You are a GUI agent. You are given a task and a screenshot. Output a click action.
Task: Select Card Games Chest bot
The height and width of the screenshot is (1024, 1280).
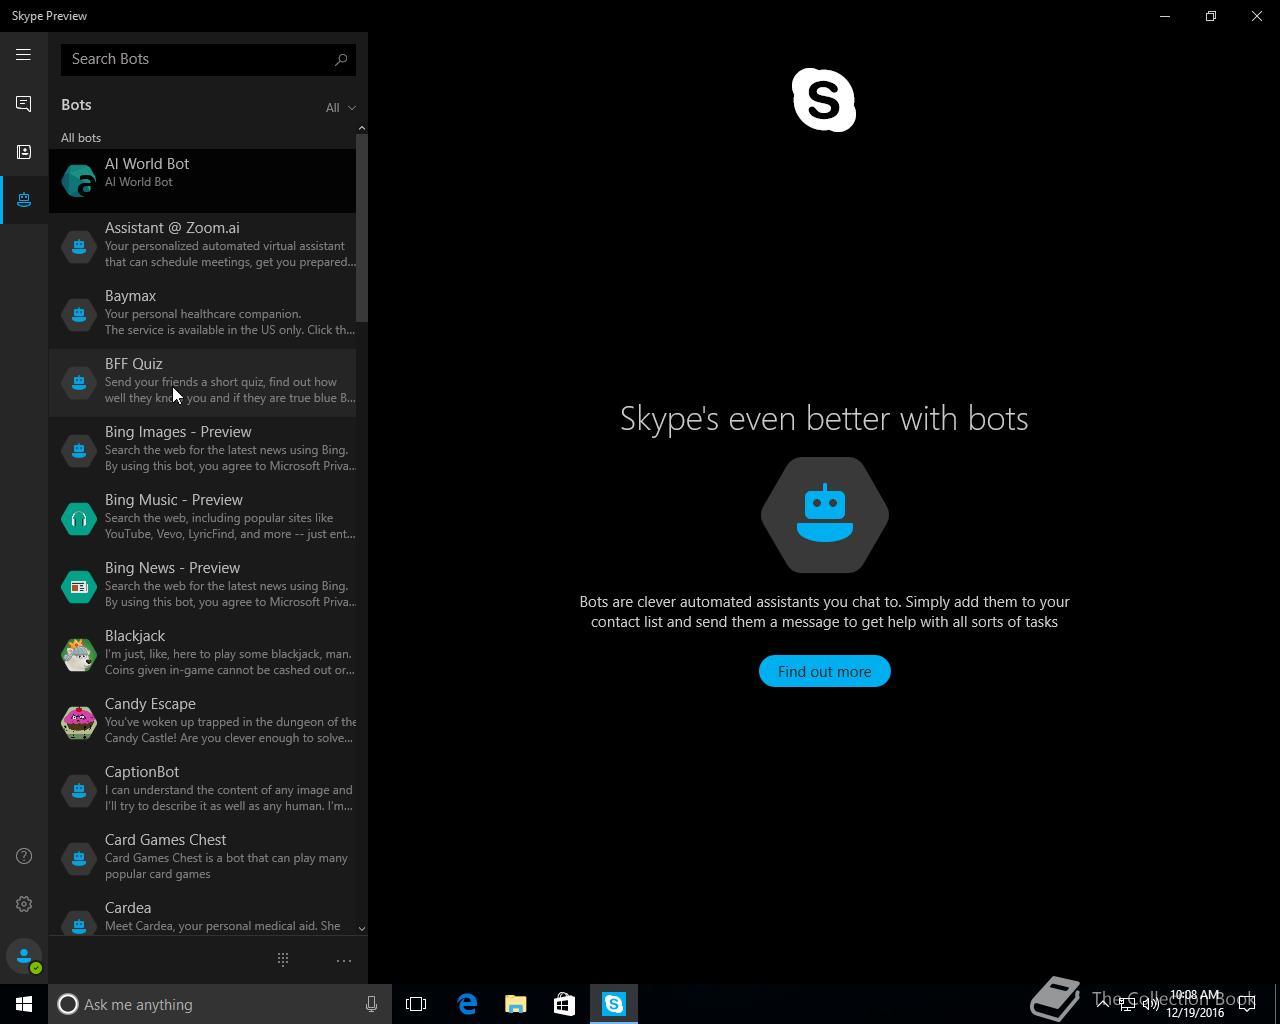[x=203, y=858]
